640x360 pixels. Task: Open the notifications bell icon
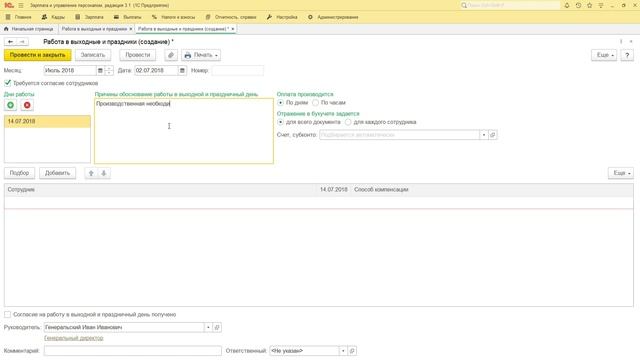click(x=567, y=5)
